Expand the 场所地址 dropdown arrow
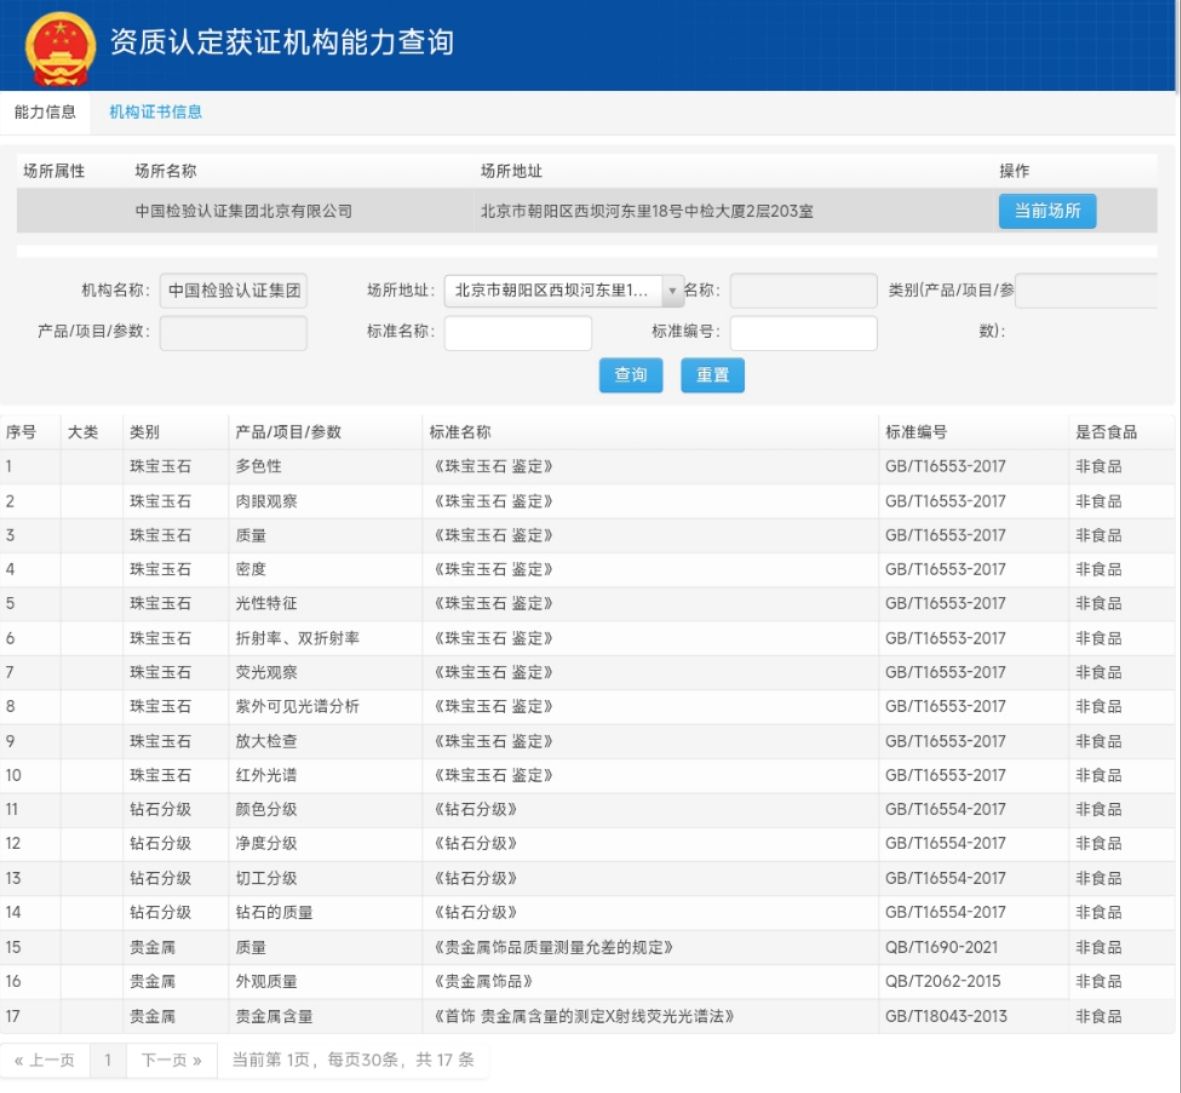 click(x=672, y=291)
